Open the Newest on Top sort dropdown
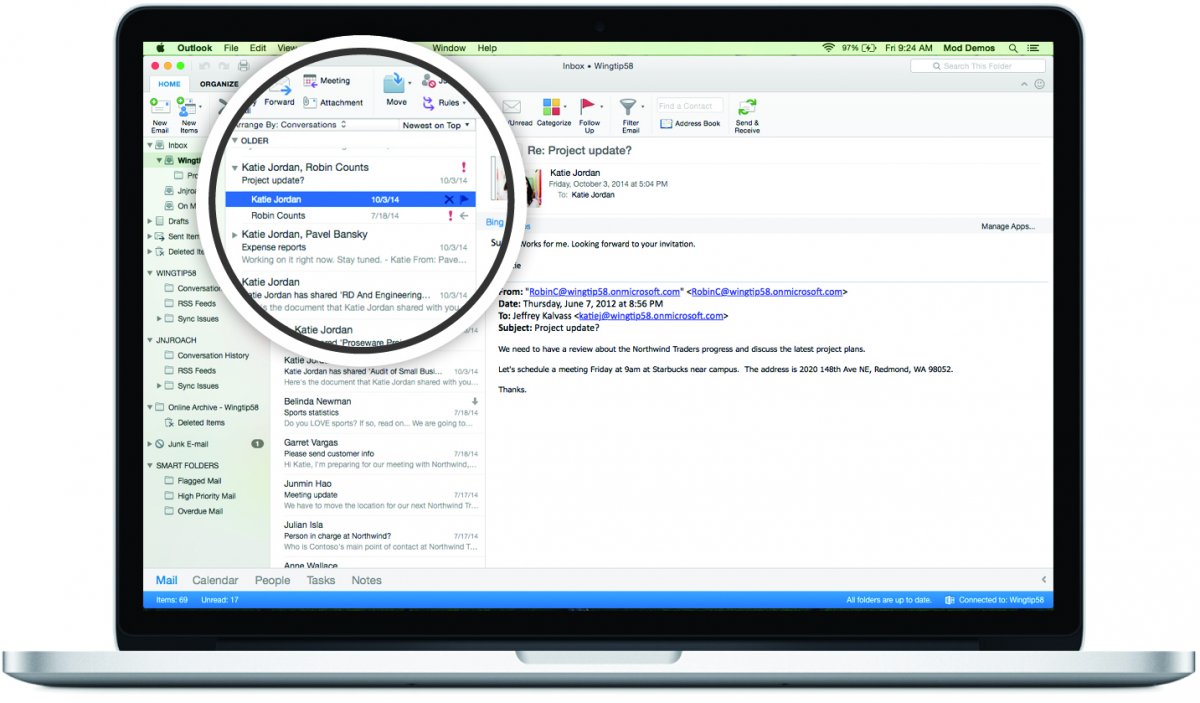This screenshot has width=1200, height=703. [436, 125]
